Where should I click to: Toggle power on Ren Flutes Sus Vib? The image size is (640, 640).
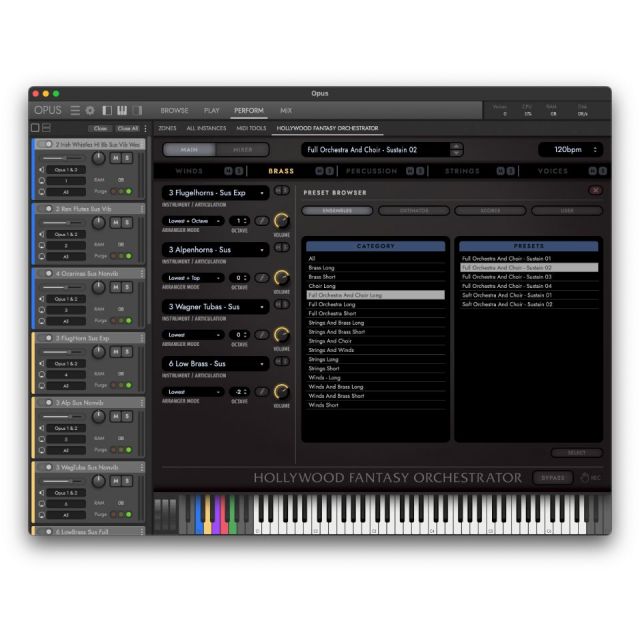click(x=49, y=209)
